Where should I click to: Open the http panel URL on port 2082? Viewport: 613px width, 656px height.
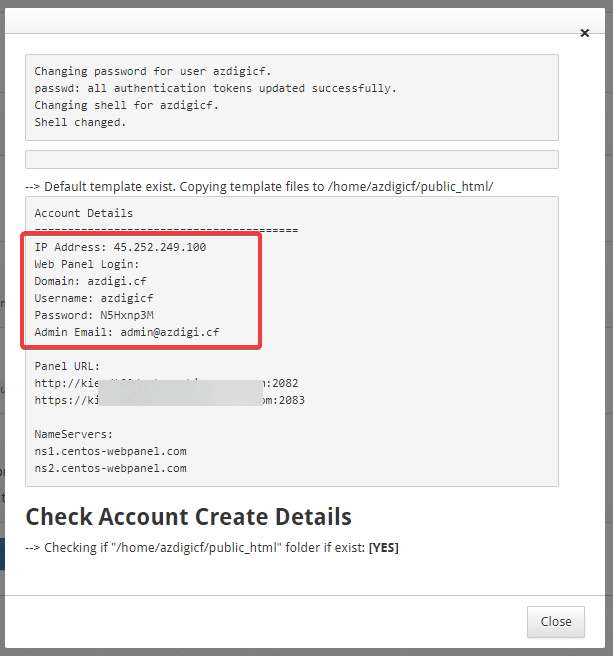click(x=166, y=383)
